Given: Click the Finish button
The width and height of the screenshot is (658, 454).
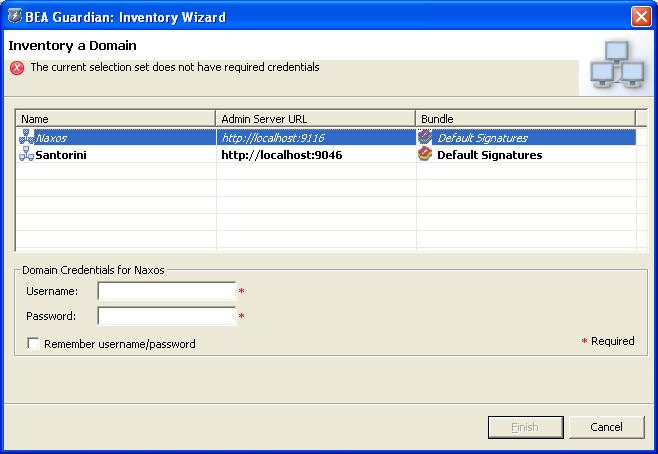Looking at the screenshot, I should (x=525, y=427).
